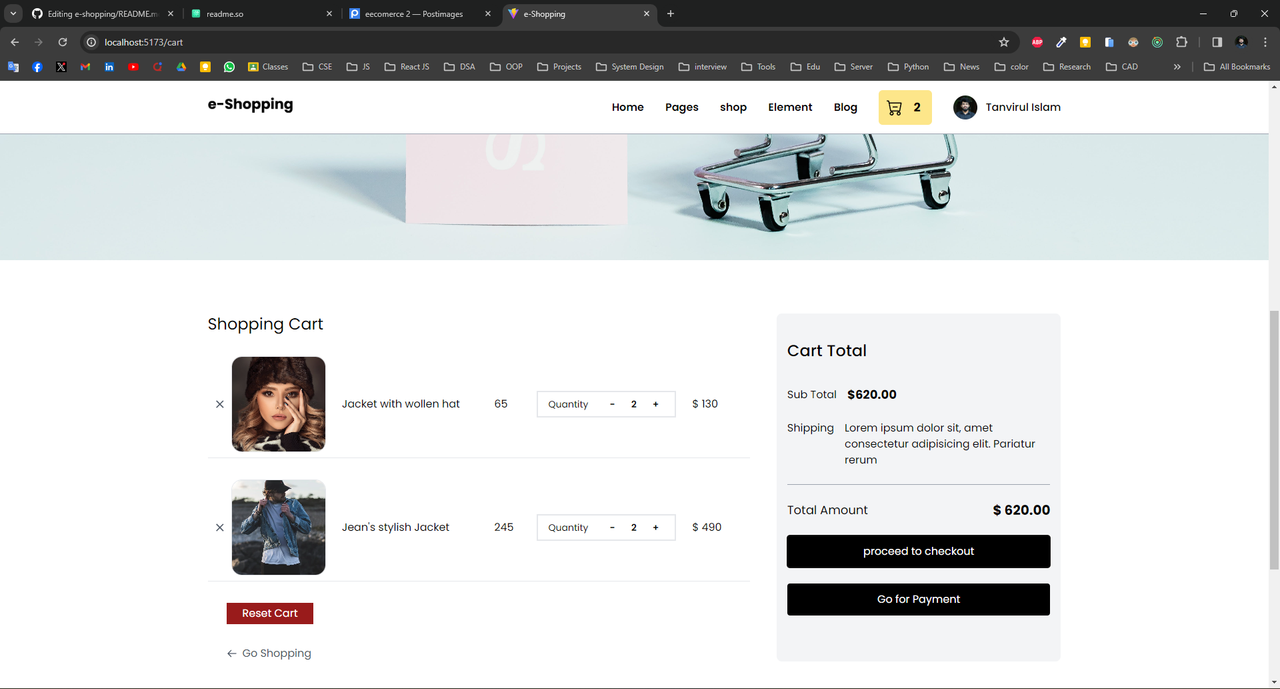Viewport: 1280px width, 689px height.
Task: Remove Jacket with wollen hat using X
Action: (x=220, y=404)
